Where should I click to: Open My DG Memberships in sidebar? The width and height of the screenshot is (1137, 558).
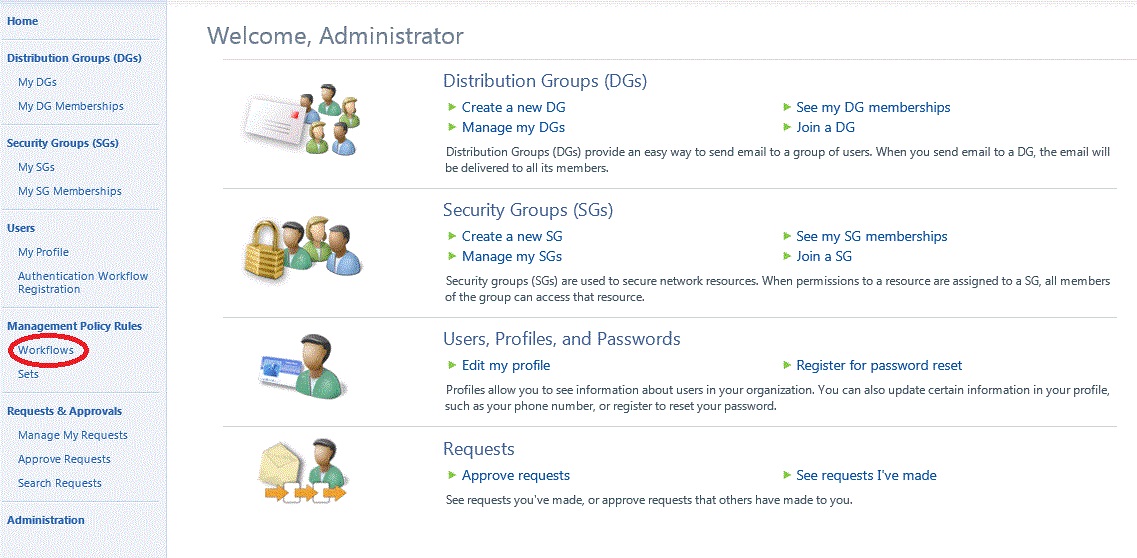click(x=71, y=106)
